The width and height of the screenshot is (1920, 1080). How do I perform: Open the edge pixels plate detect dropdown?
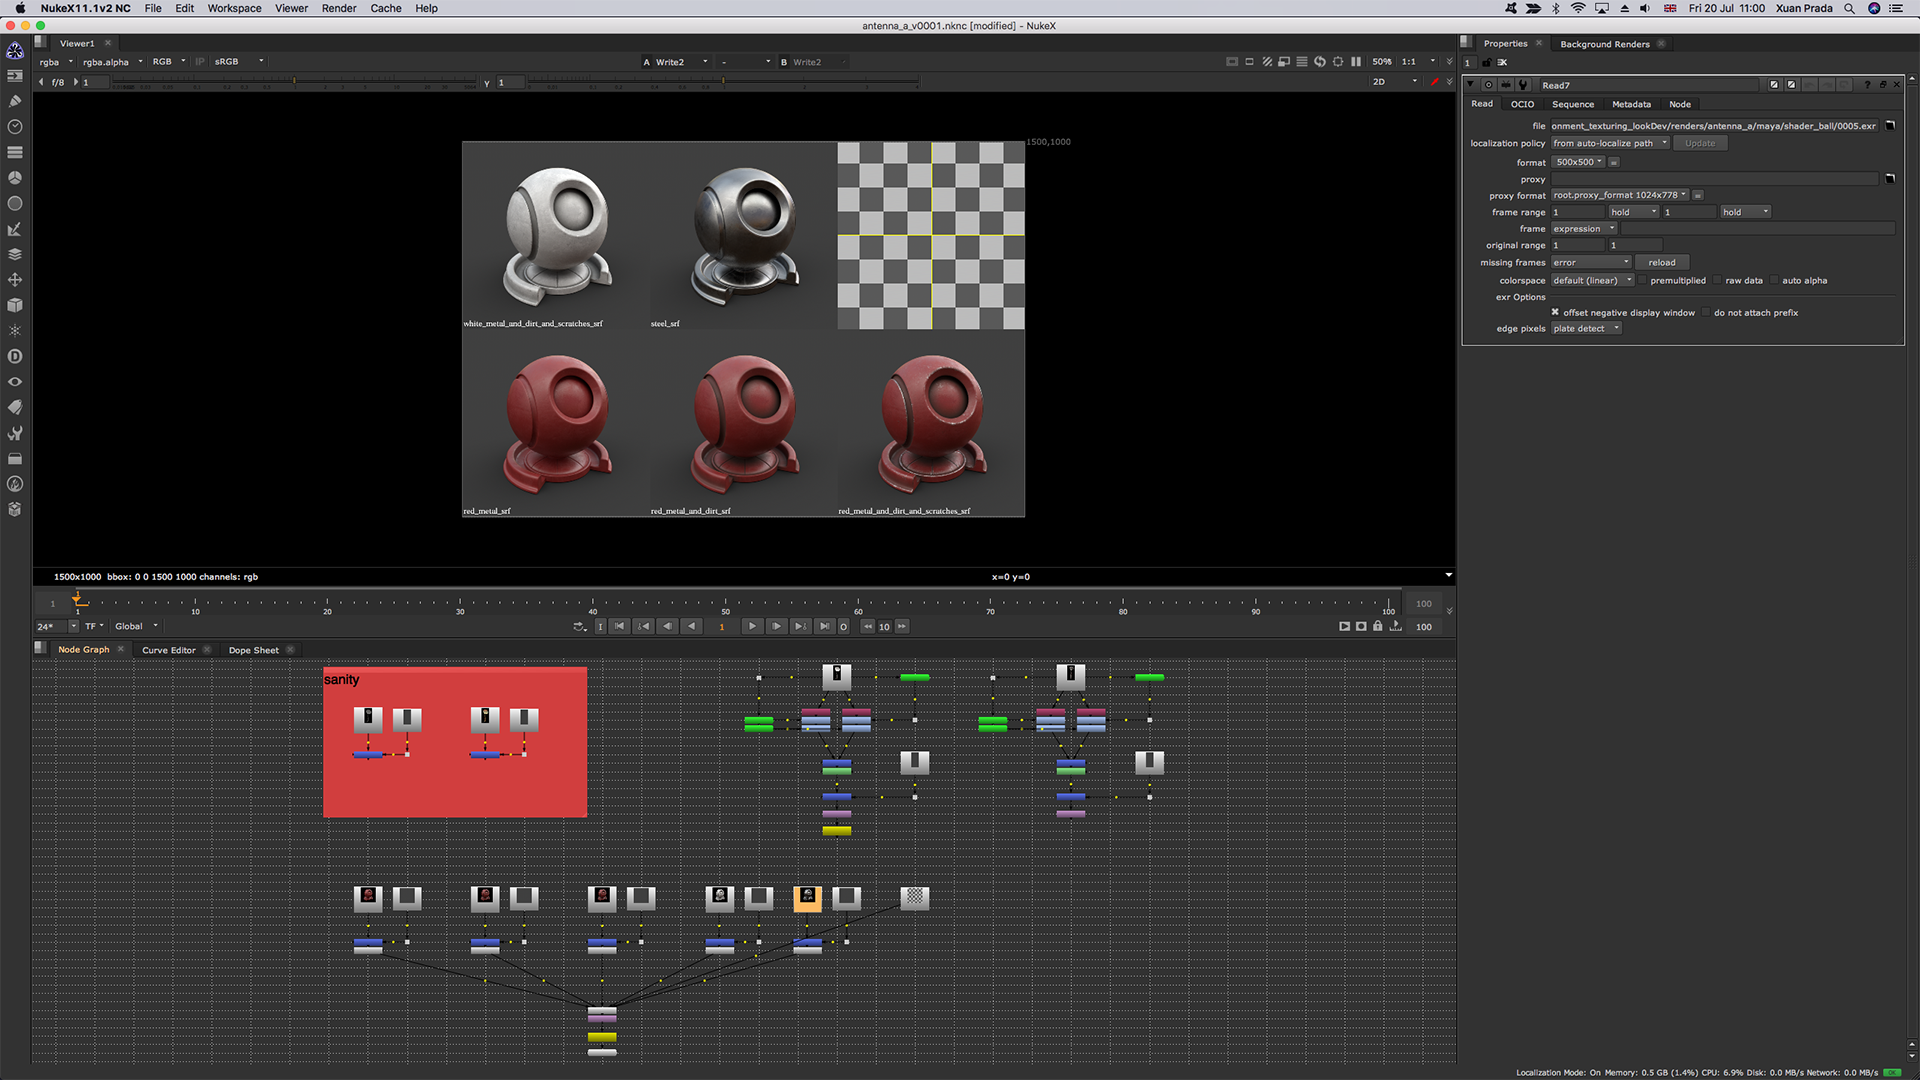point(1586,329)
